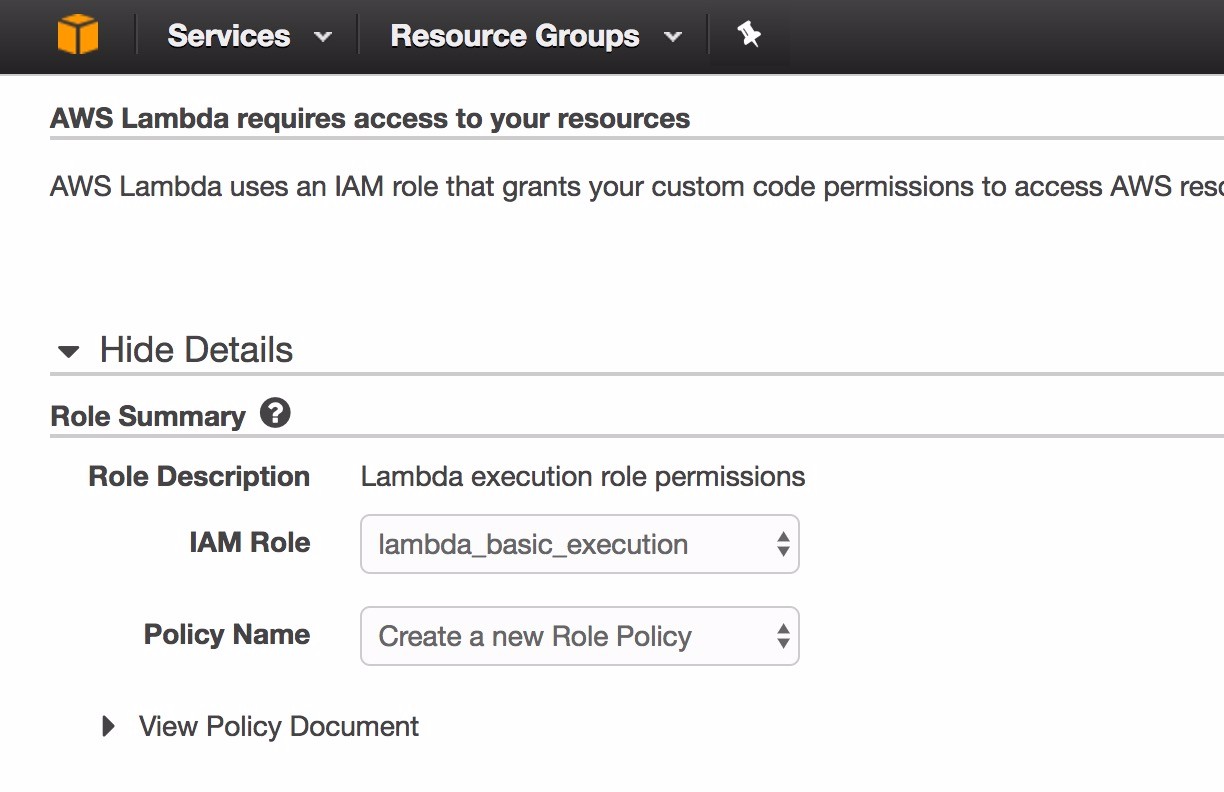Click the Policy Name field label
The image size is (1224, 792).
click(227, 635)
